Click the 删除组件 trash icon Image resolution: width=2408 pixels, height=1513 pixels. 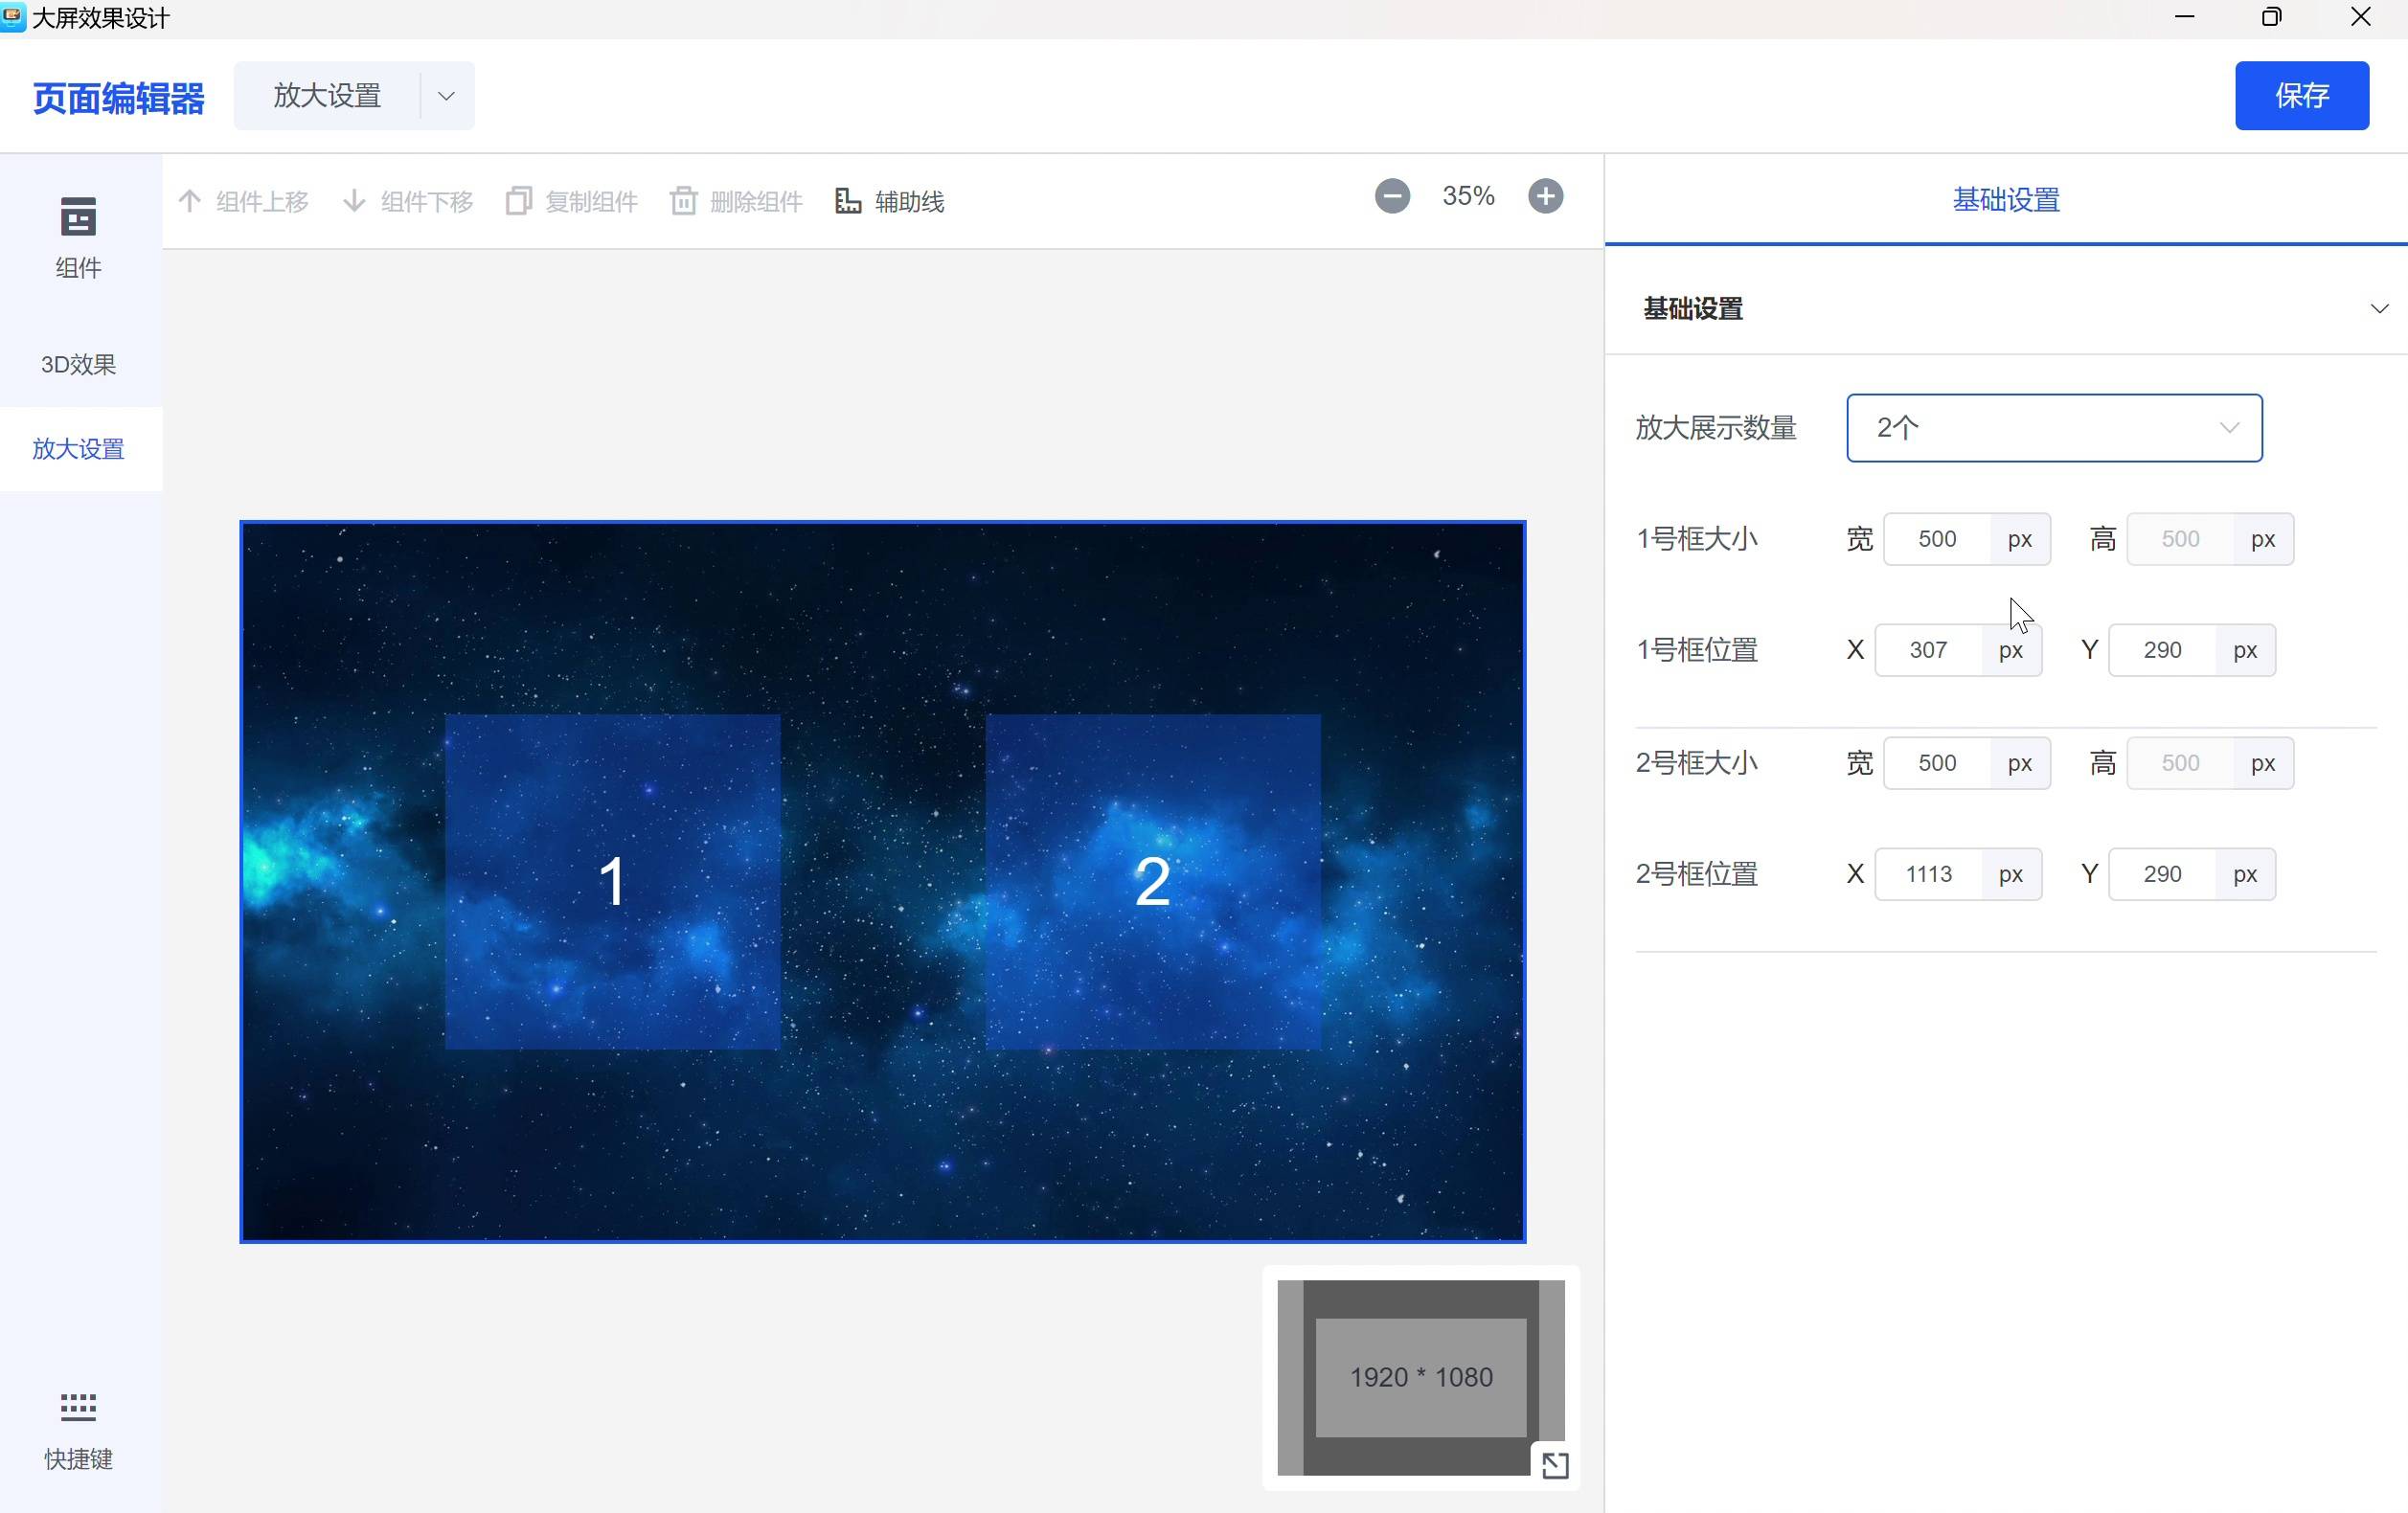pos(684,201)
